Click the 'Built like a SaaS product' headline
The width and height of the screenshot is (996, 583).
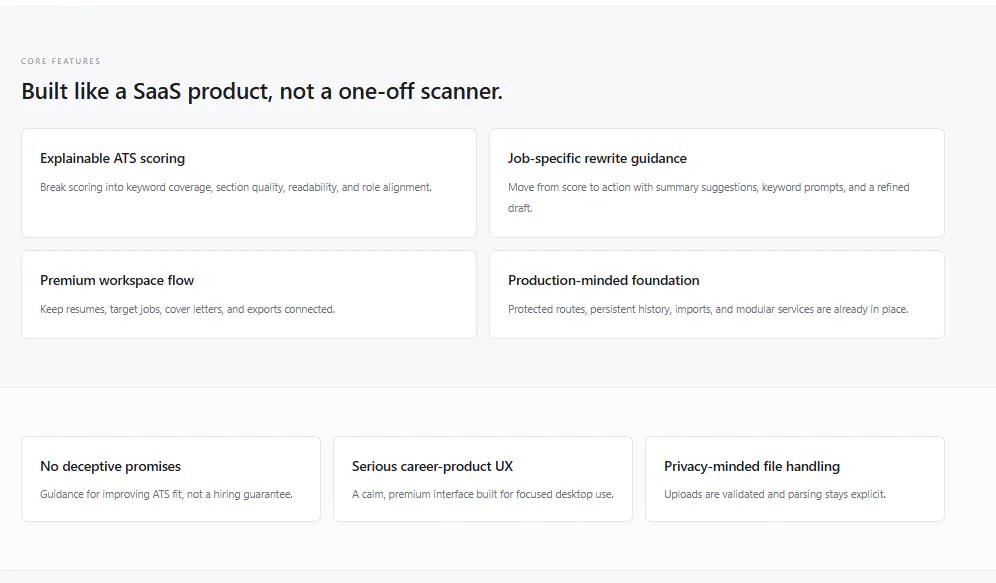262,91
